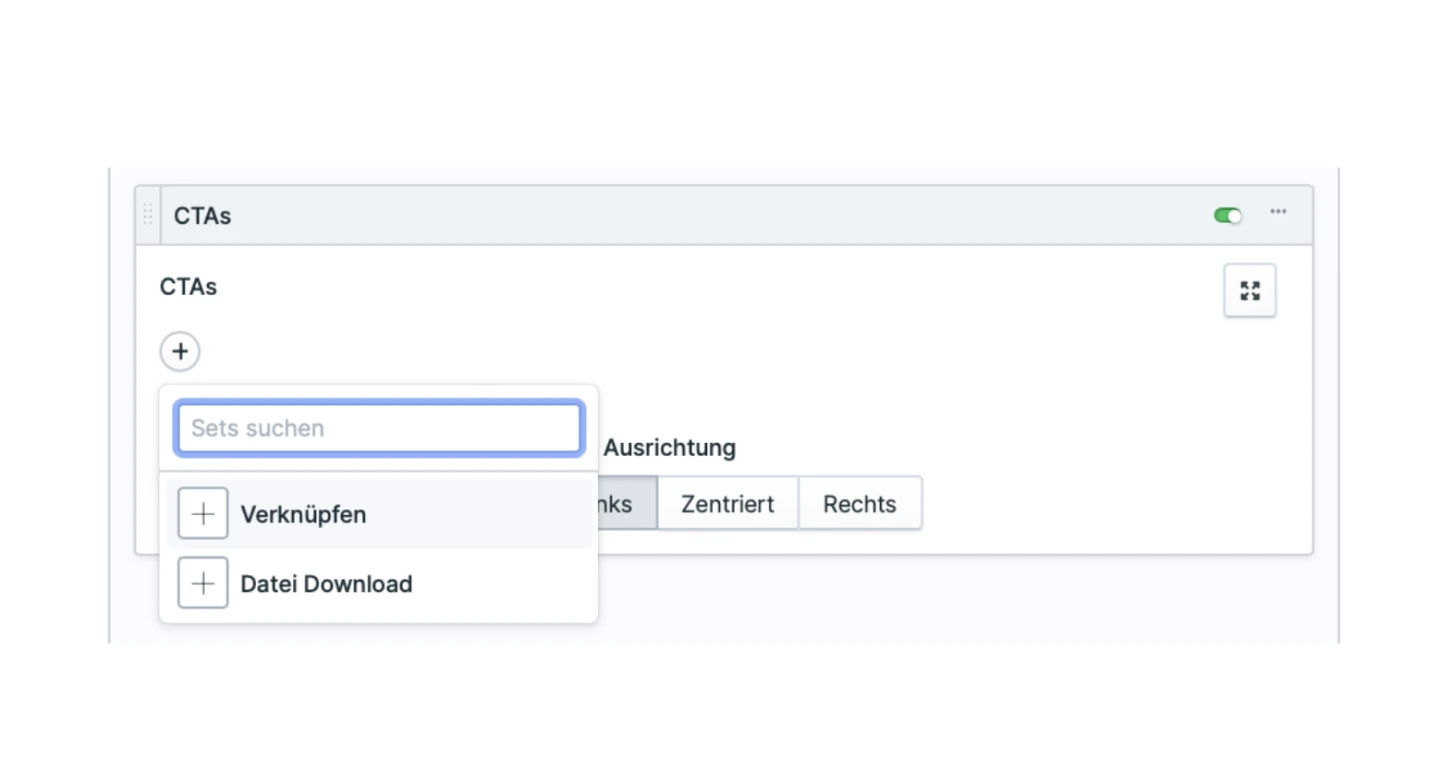1440x775 pixels.
Task: Click empty space in the CTAs header bar
Action: (700, 216)
